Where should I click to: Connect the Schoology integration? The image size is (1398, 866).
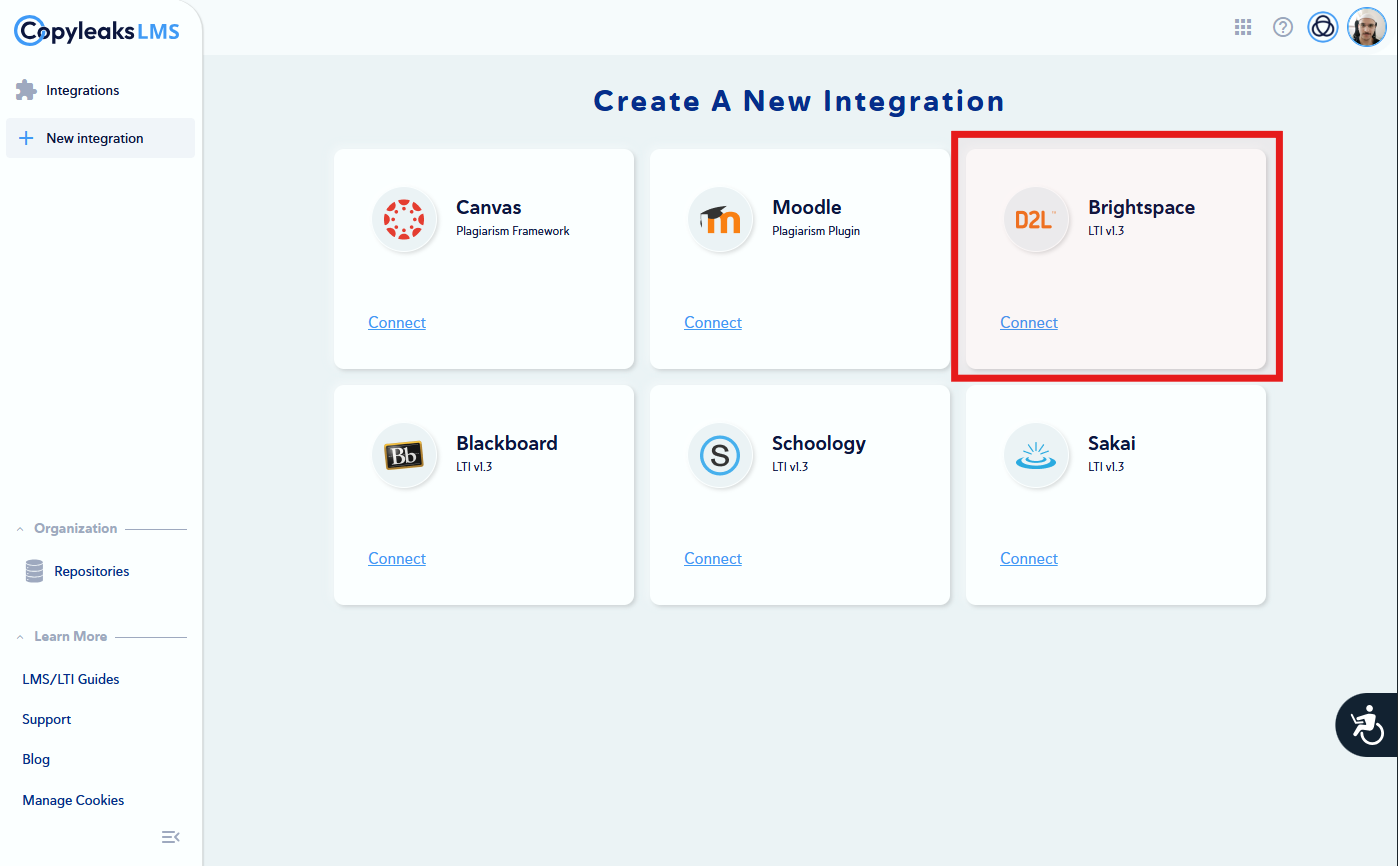pyautogui.click(x=713, y=558)
